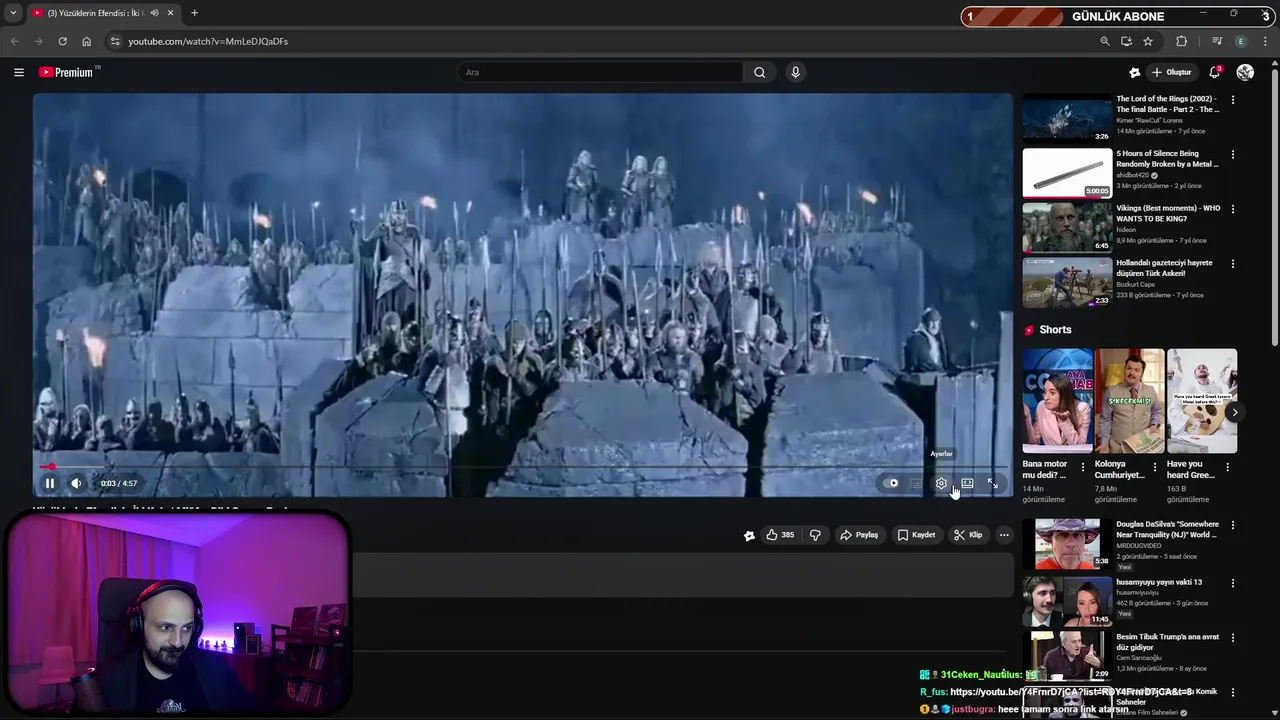Open more actions three-dot menu below video

pyautogui.click(x=1004, y=535)
